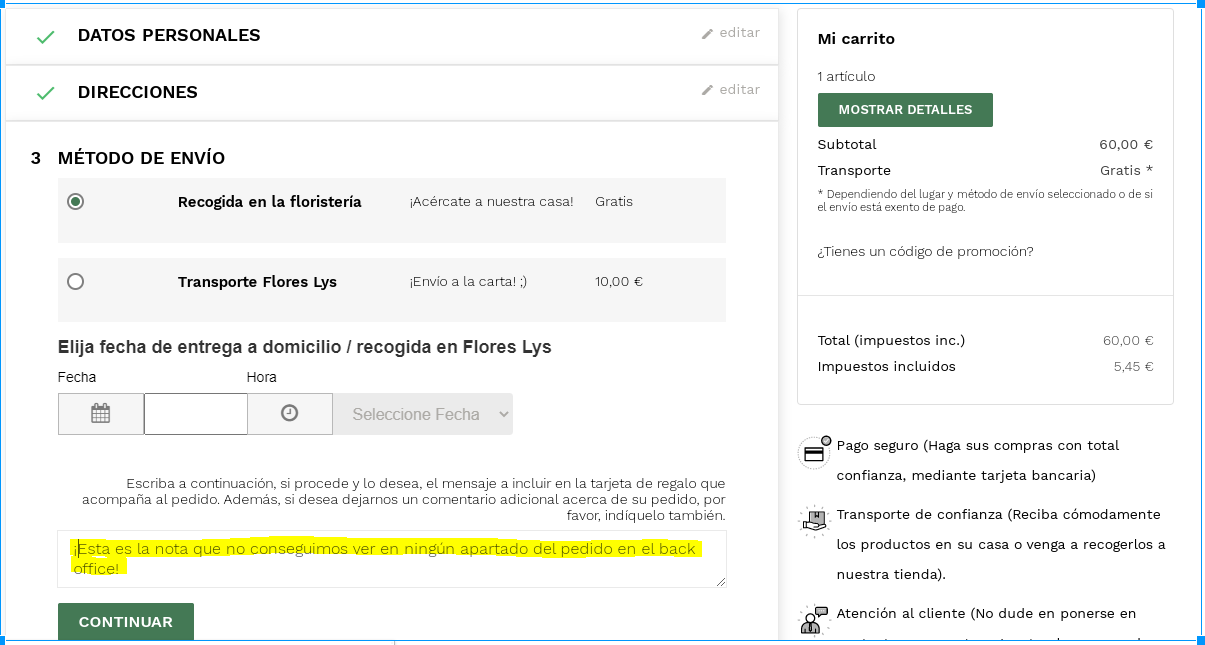This screenshot has width=1205, height=645.
Task: Click green checkmark beside Datos Personales
Action: pyautogui.click(x=45, y=37)
